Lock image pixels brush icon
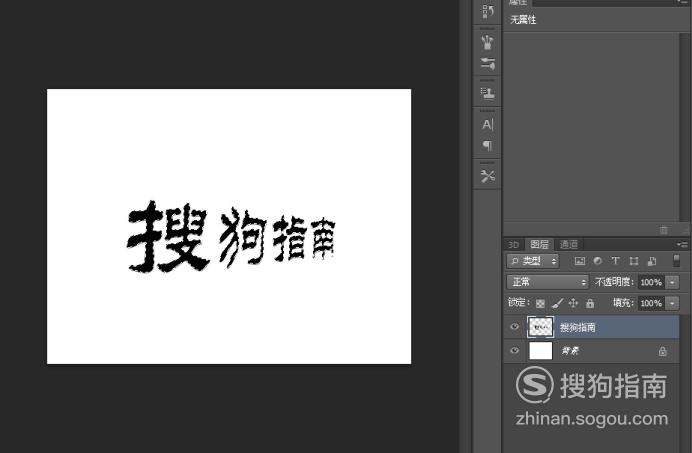This screenshot has width=692, height=453. click(x=557, y=303)
